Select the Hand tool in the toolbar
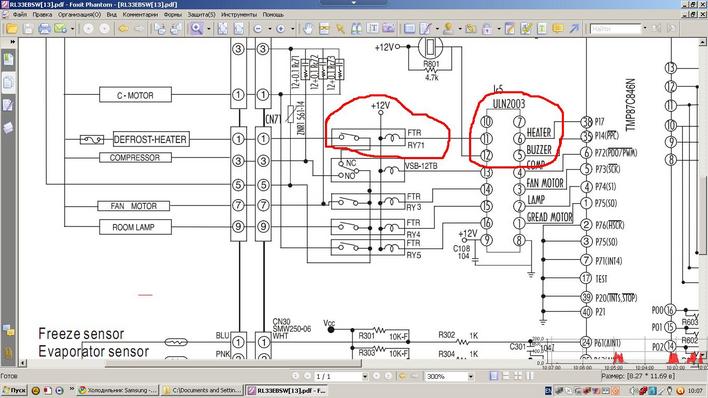708x398 pixels. click(x=308, y=29)
